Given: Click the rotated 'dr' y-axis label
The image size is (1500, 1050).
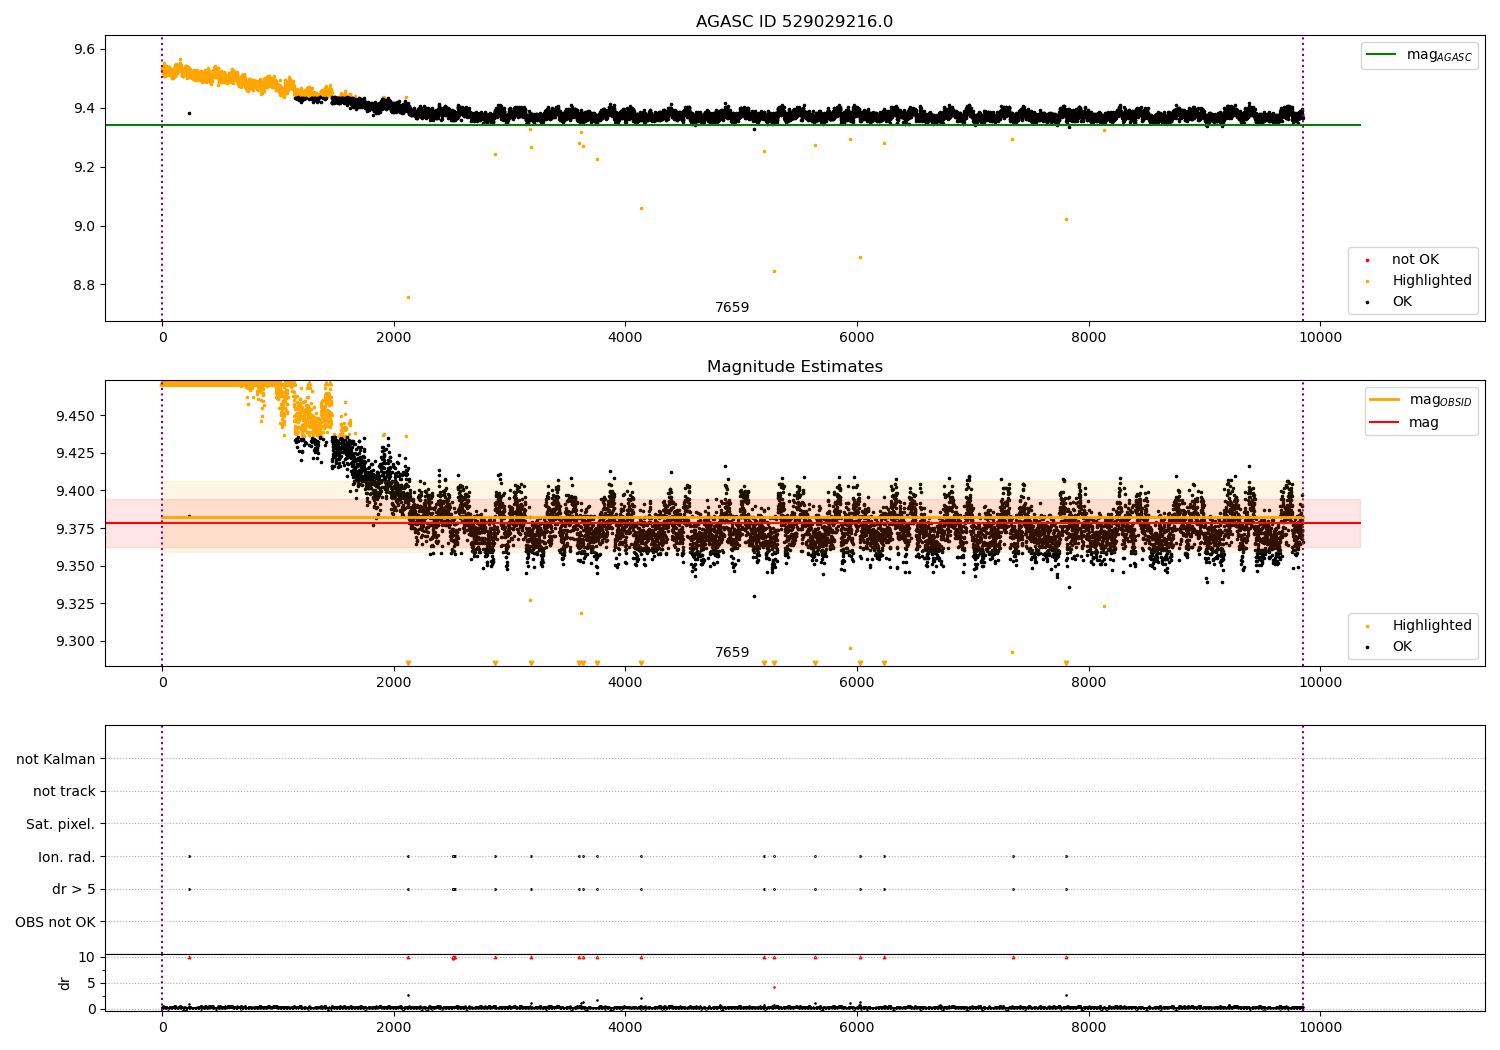Looking at the screenshot, I should coord(65,983).
